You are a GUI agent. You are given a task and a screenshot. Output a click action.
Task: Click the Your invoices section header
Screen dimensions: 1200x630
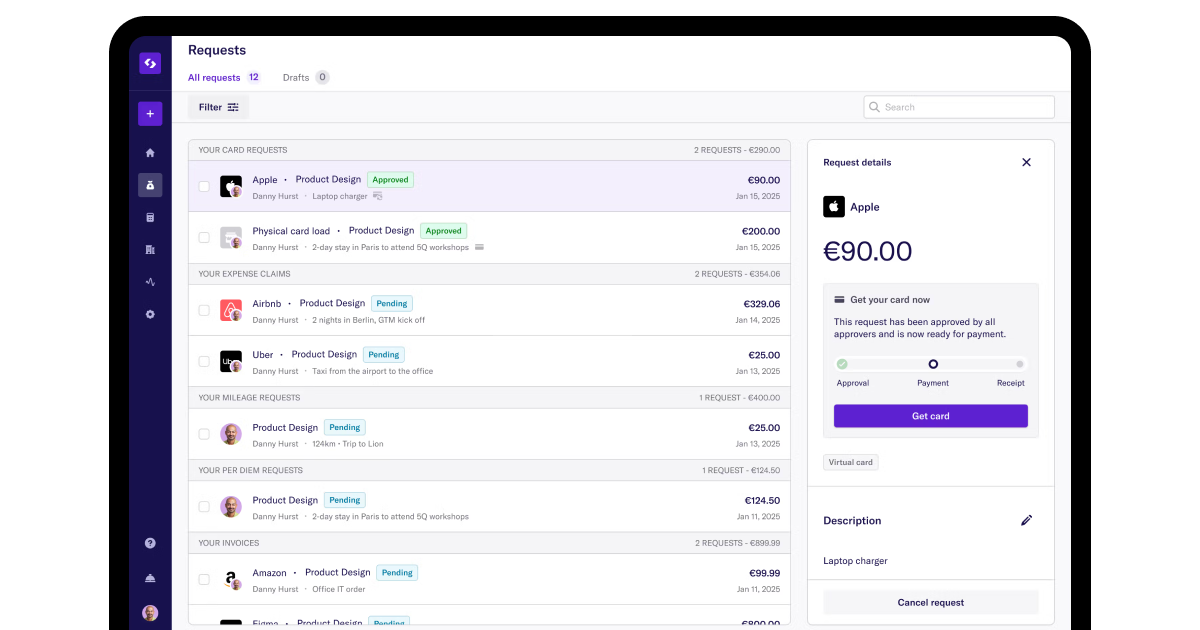point(489,543)
